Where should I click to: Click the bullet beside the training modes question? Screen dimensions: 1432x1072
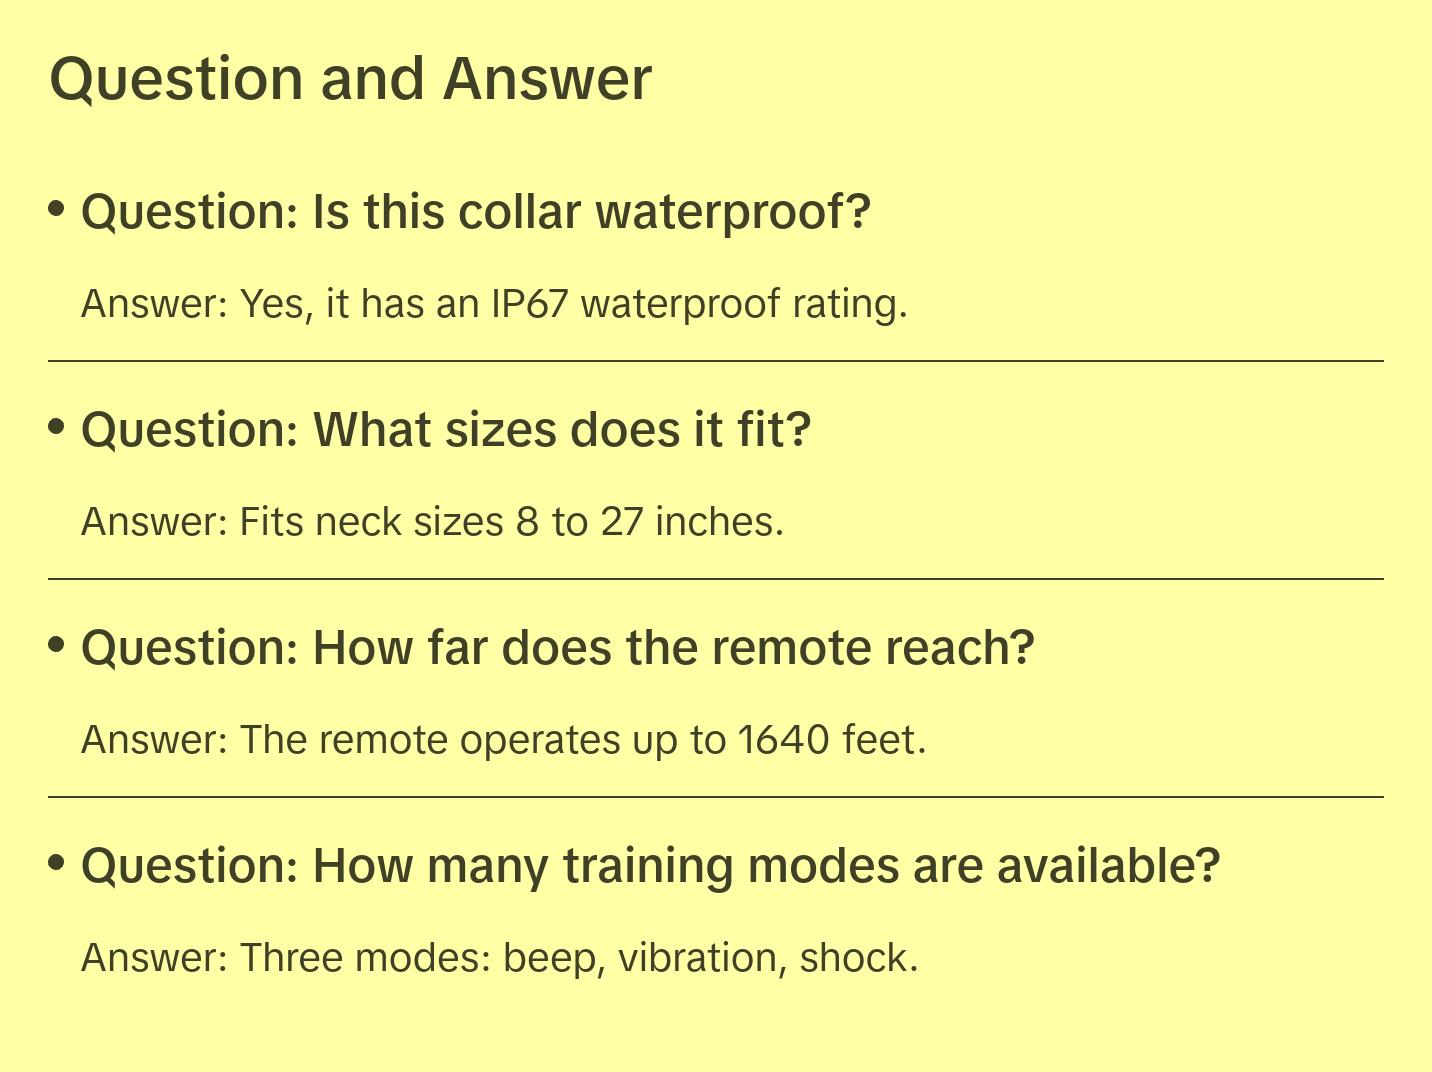57,862
